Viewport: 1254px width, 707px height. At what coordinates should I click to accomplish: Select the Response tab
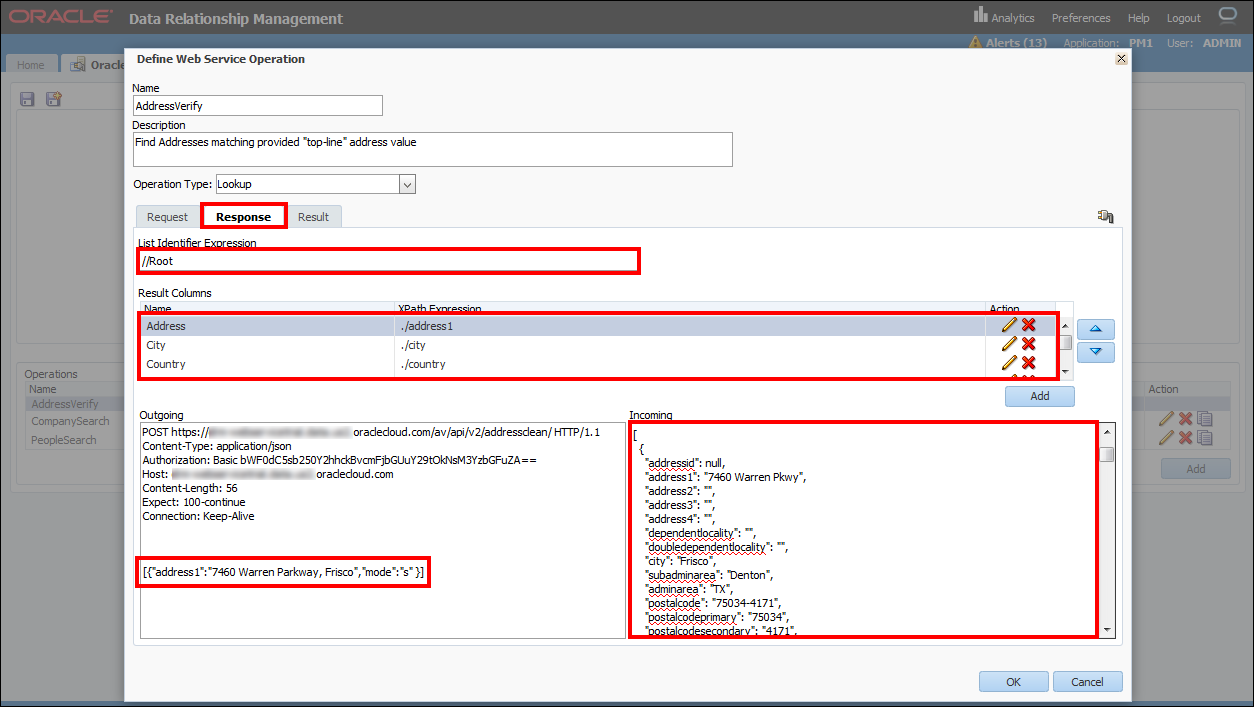[244, 217]
